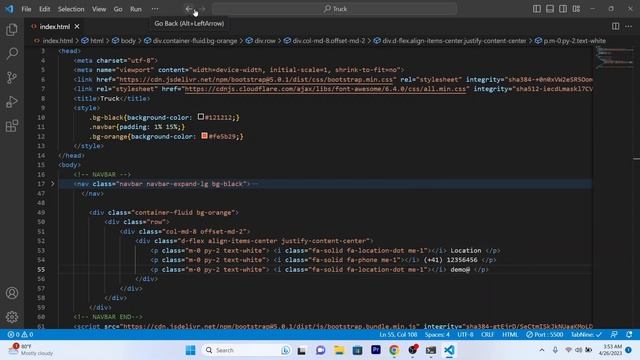Open the UTF-8 encoding selector
Image resolution: width=640 pixels, height=360 pixels.
pyautogui.click(x=465, y=334)
